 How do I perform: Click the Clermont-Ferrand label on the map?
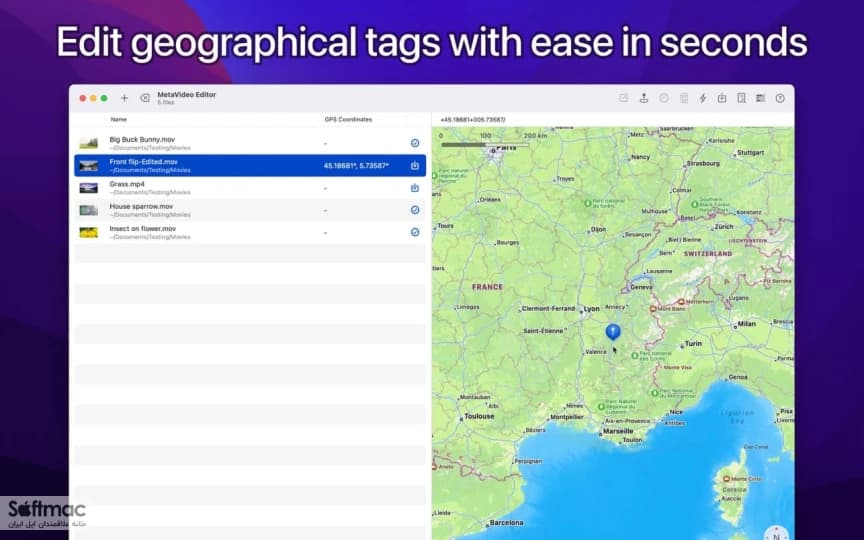click(x=548, y=309)
